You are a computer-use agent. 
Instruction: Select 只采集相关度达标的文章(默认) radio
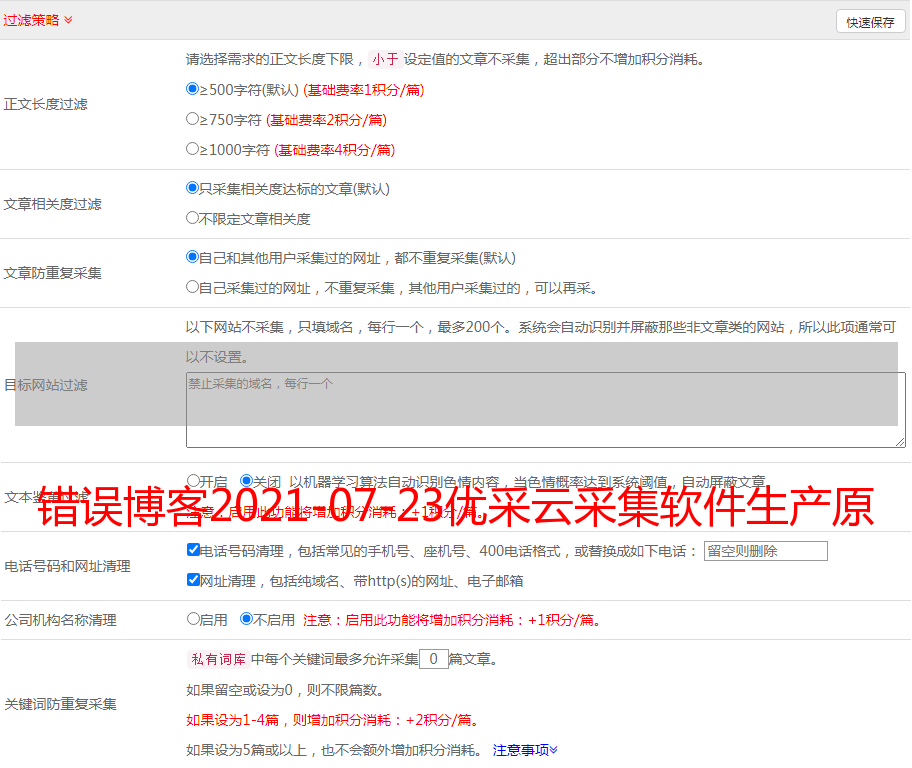(192, 188)
